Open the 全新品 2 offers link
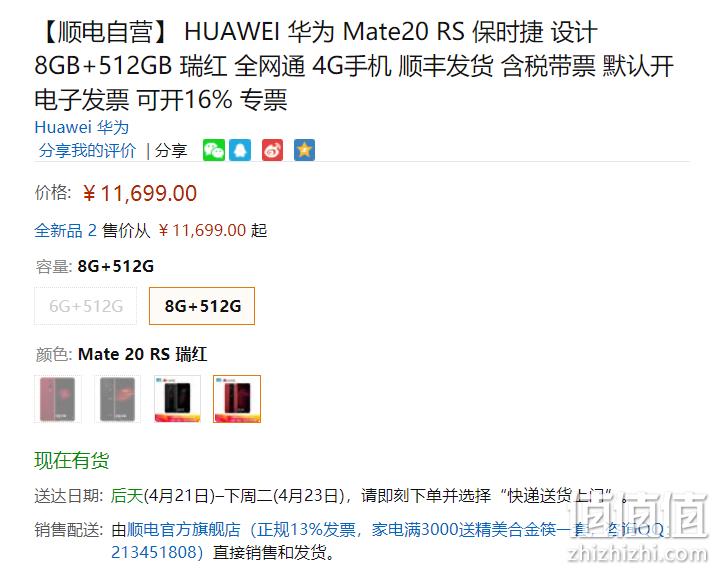 point(65,230)
